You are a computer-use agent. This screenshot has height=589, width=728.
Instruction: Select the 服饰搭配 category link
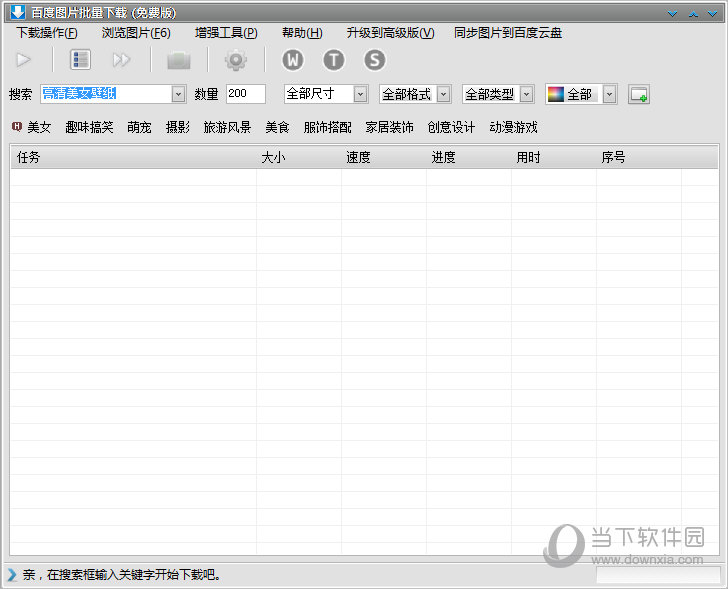coord(327,127)
